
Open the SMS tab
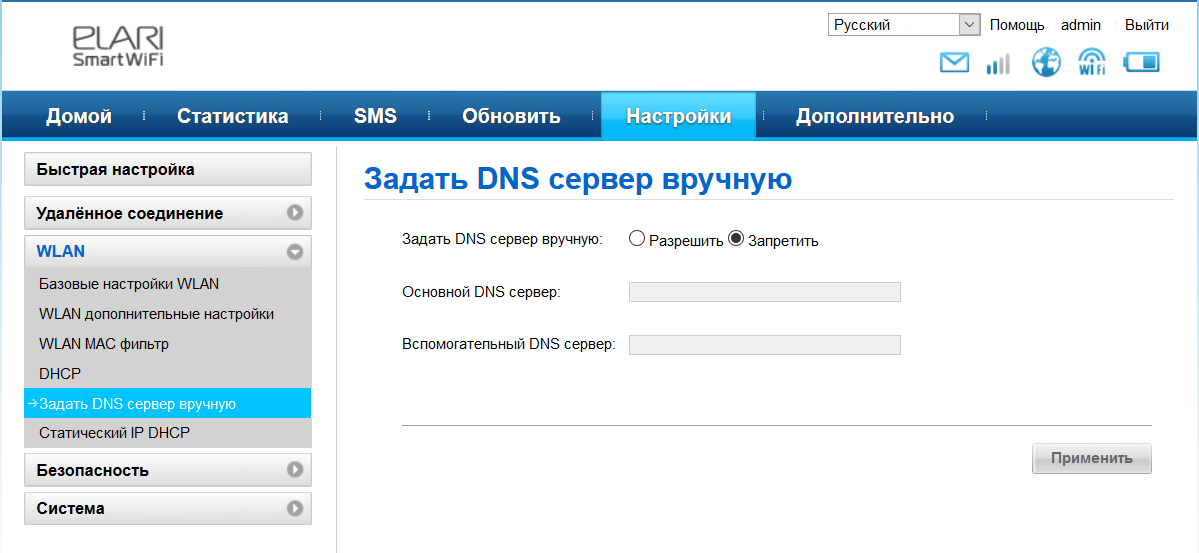coord(375,116)
